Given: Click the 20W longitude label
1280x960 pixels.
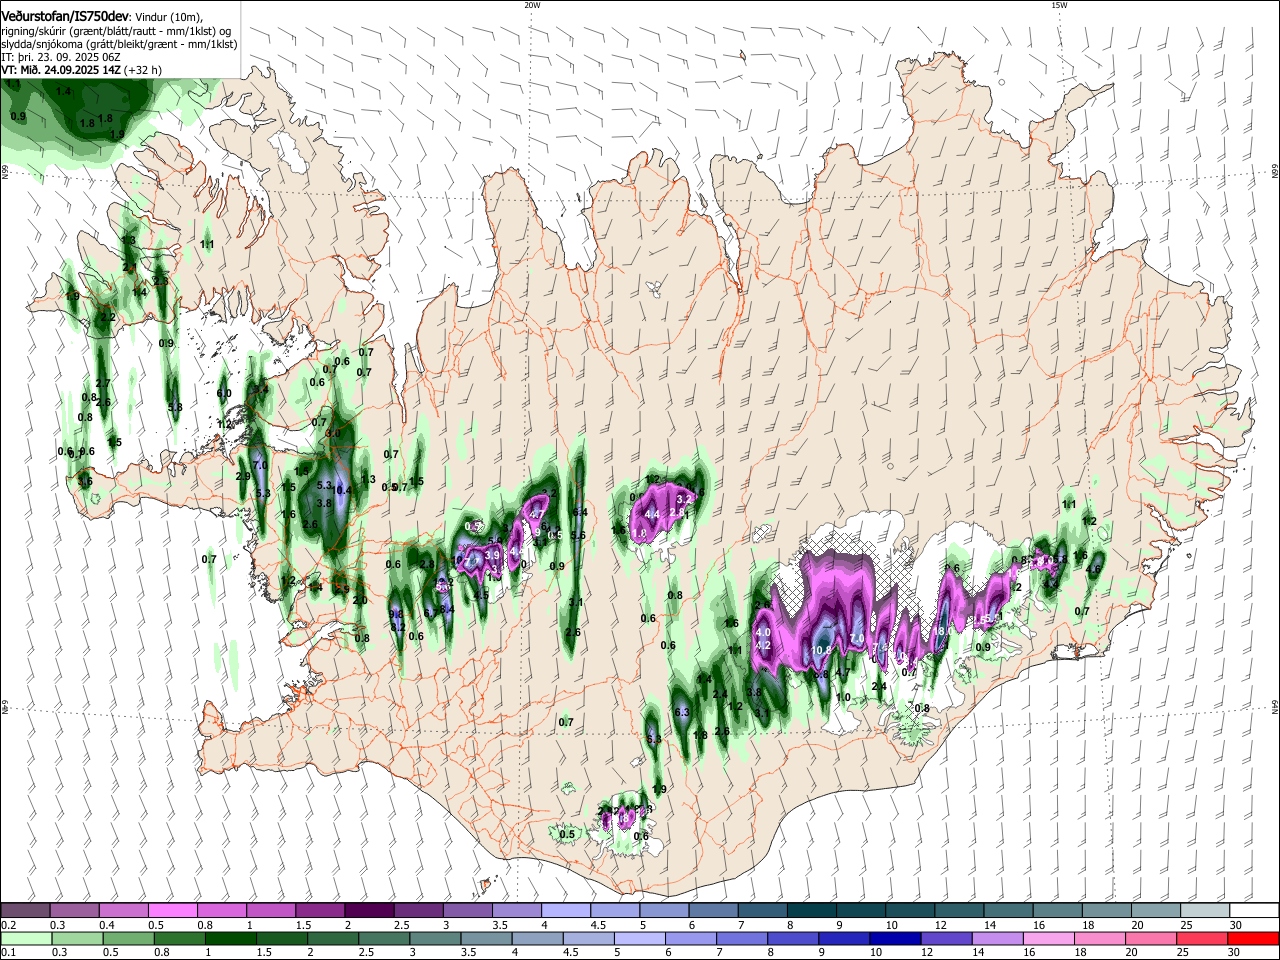Looking at the screenshot, I should click(x=532, y=5).
